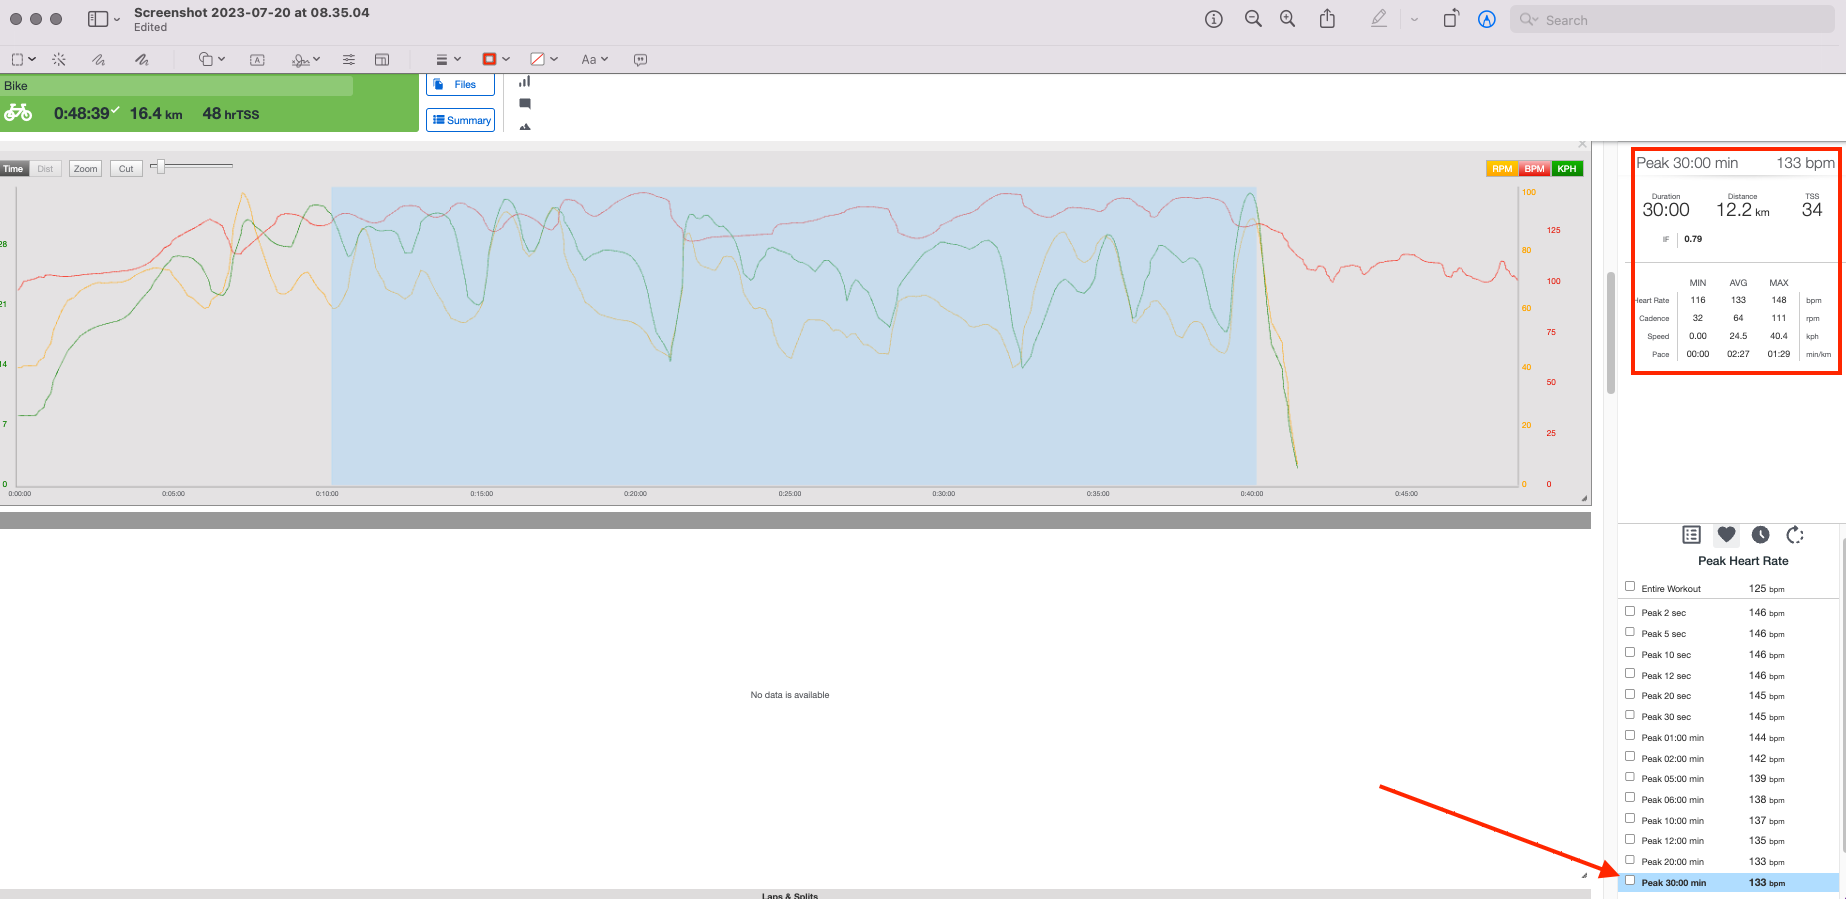Click the Zoom In magnifier icon
Image resolution: width=1846 pixels, height=899 pixels.
(x=1287, y=19)
